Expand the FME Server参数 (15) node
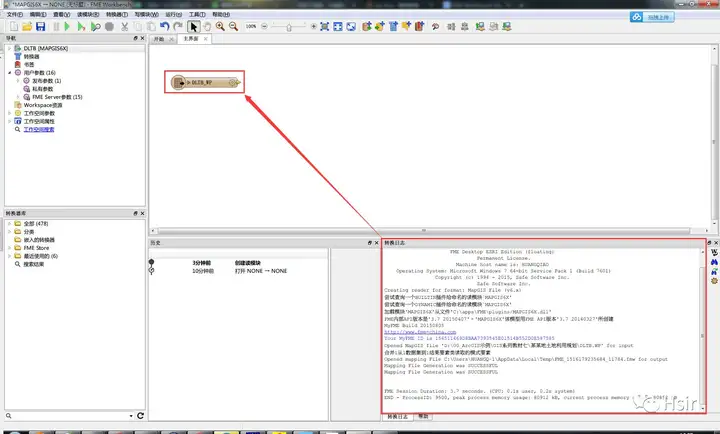Viewport: 720px width, 434px height. (x=18, y=97)
